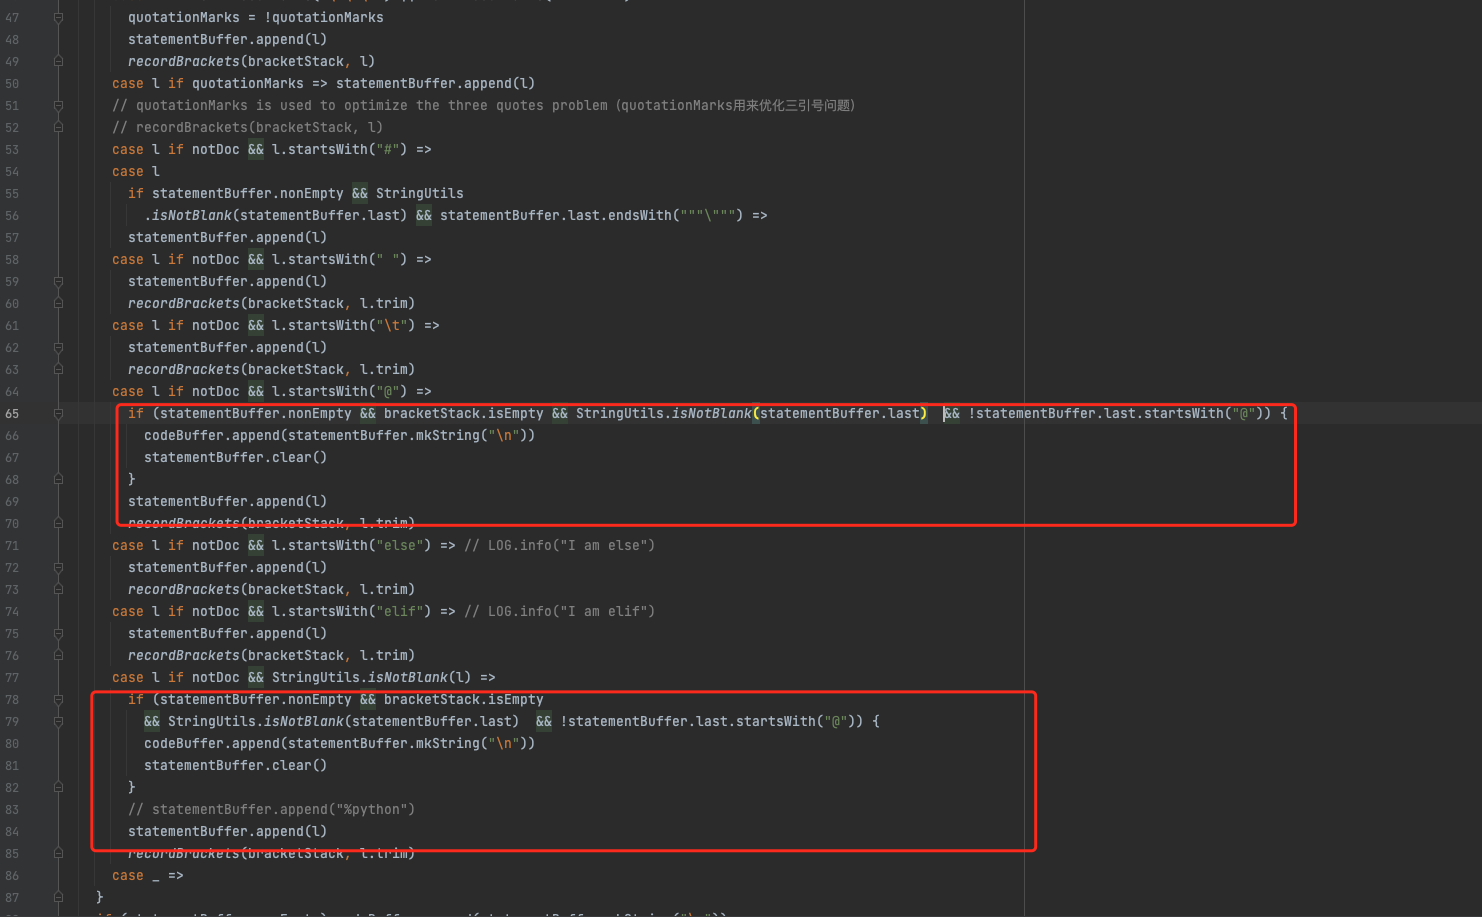The height and width of the screenshot is (917, 1482).
Task: Toggle the closing-brace fold marker line 87
Action: [x=58, y=898]
